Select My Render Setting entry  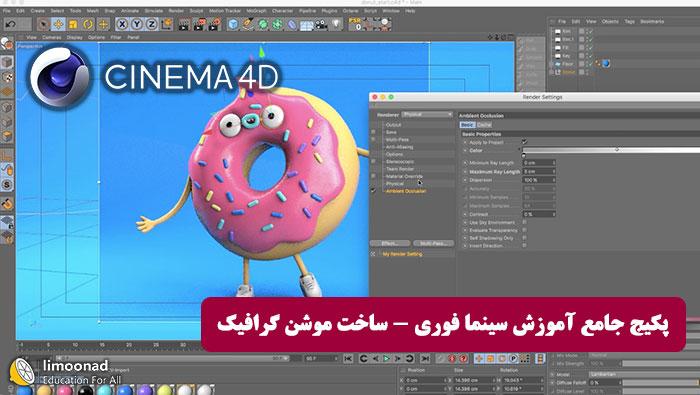pyautogui.click(x=402, y=254)
